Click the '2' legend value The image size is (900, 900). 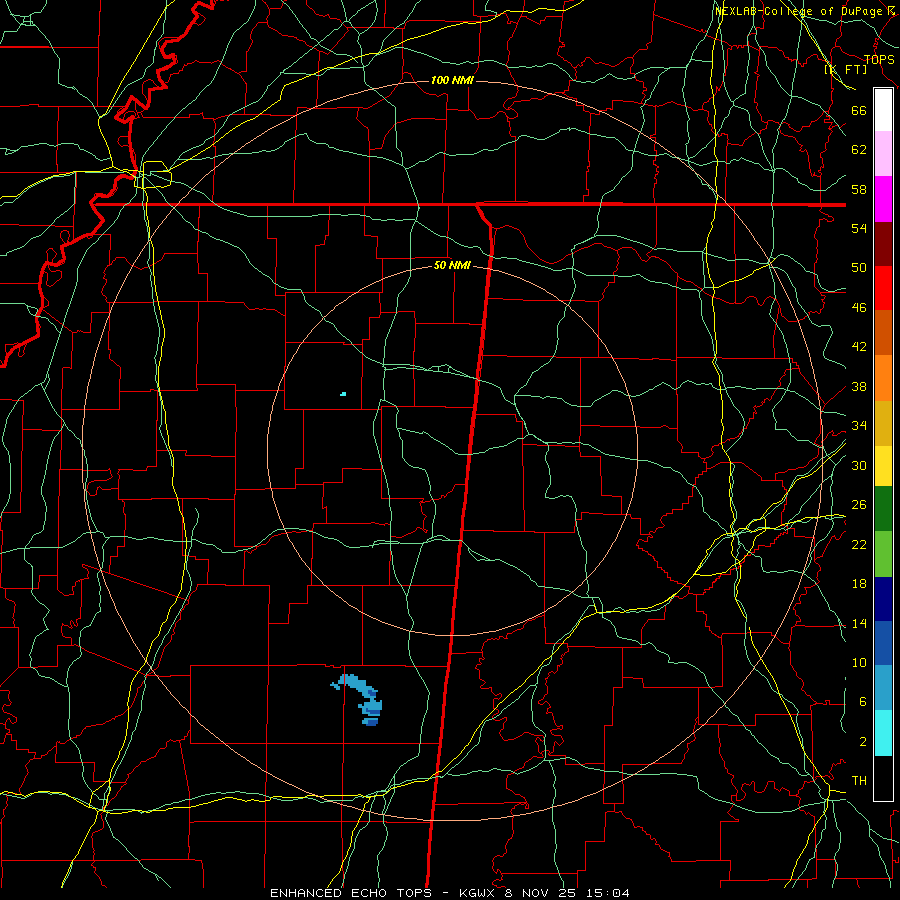[x=863, y=742]
